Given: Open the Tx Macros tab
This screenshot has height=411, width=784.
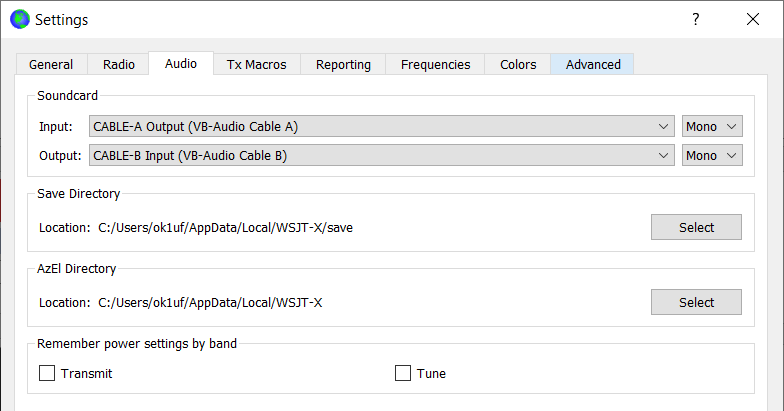Looking at the screenshot, I should click(x=256, y=64).
